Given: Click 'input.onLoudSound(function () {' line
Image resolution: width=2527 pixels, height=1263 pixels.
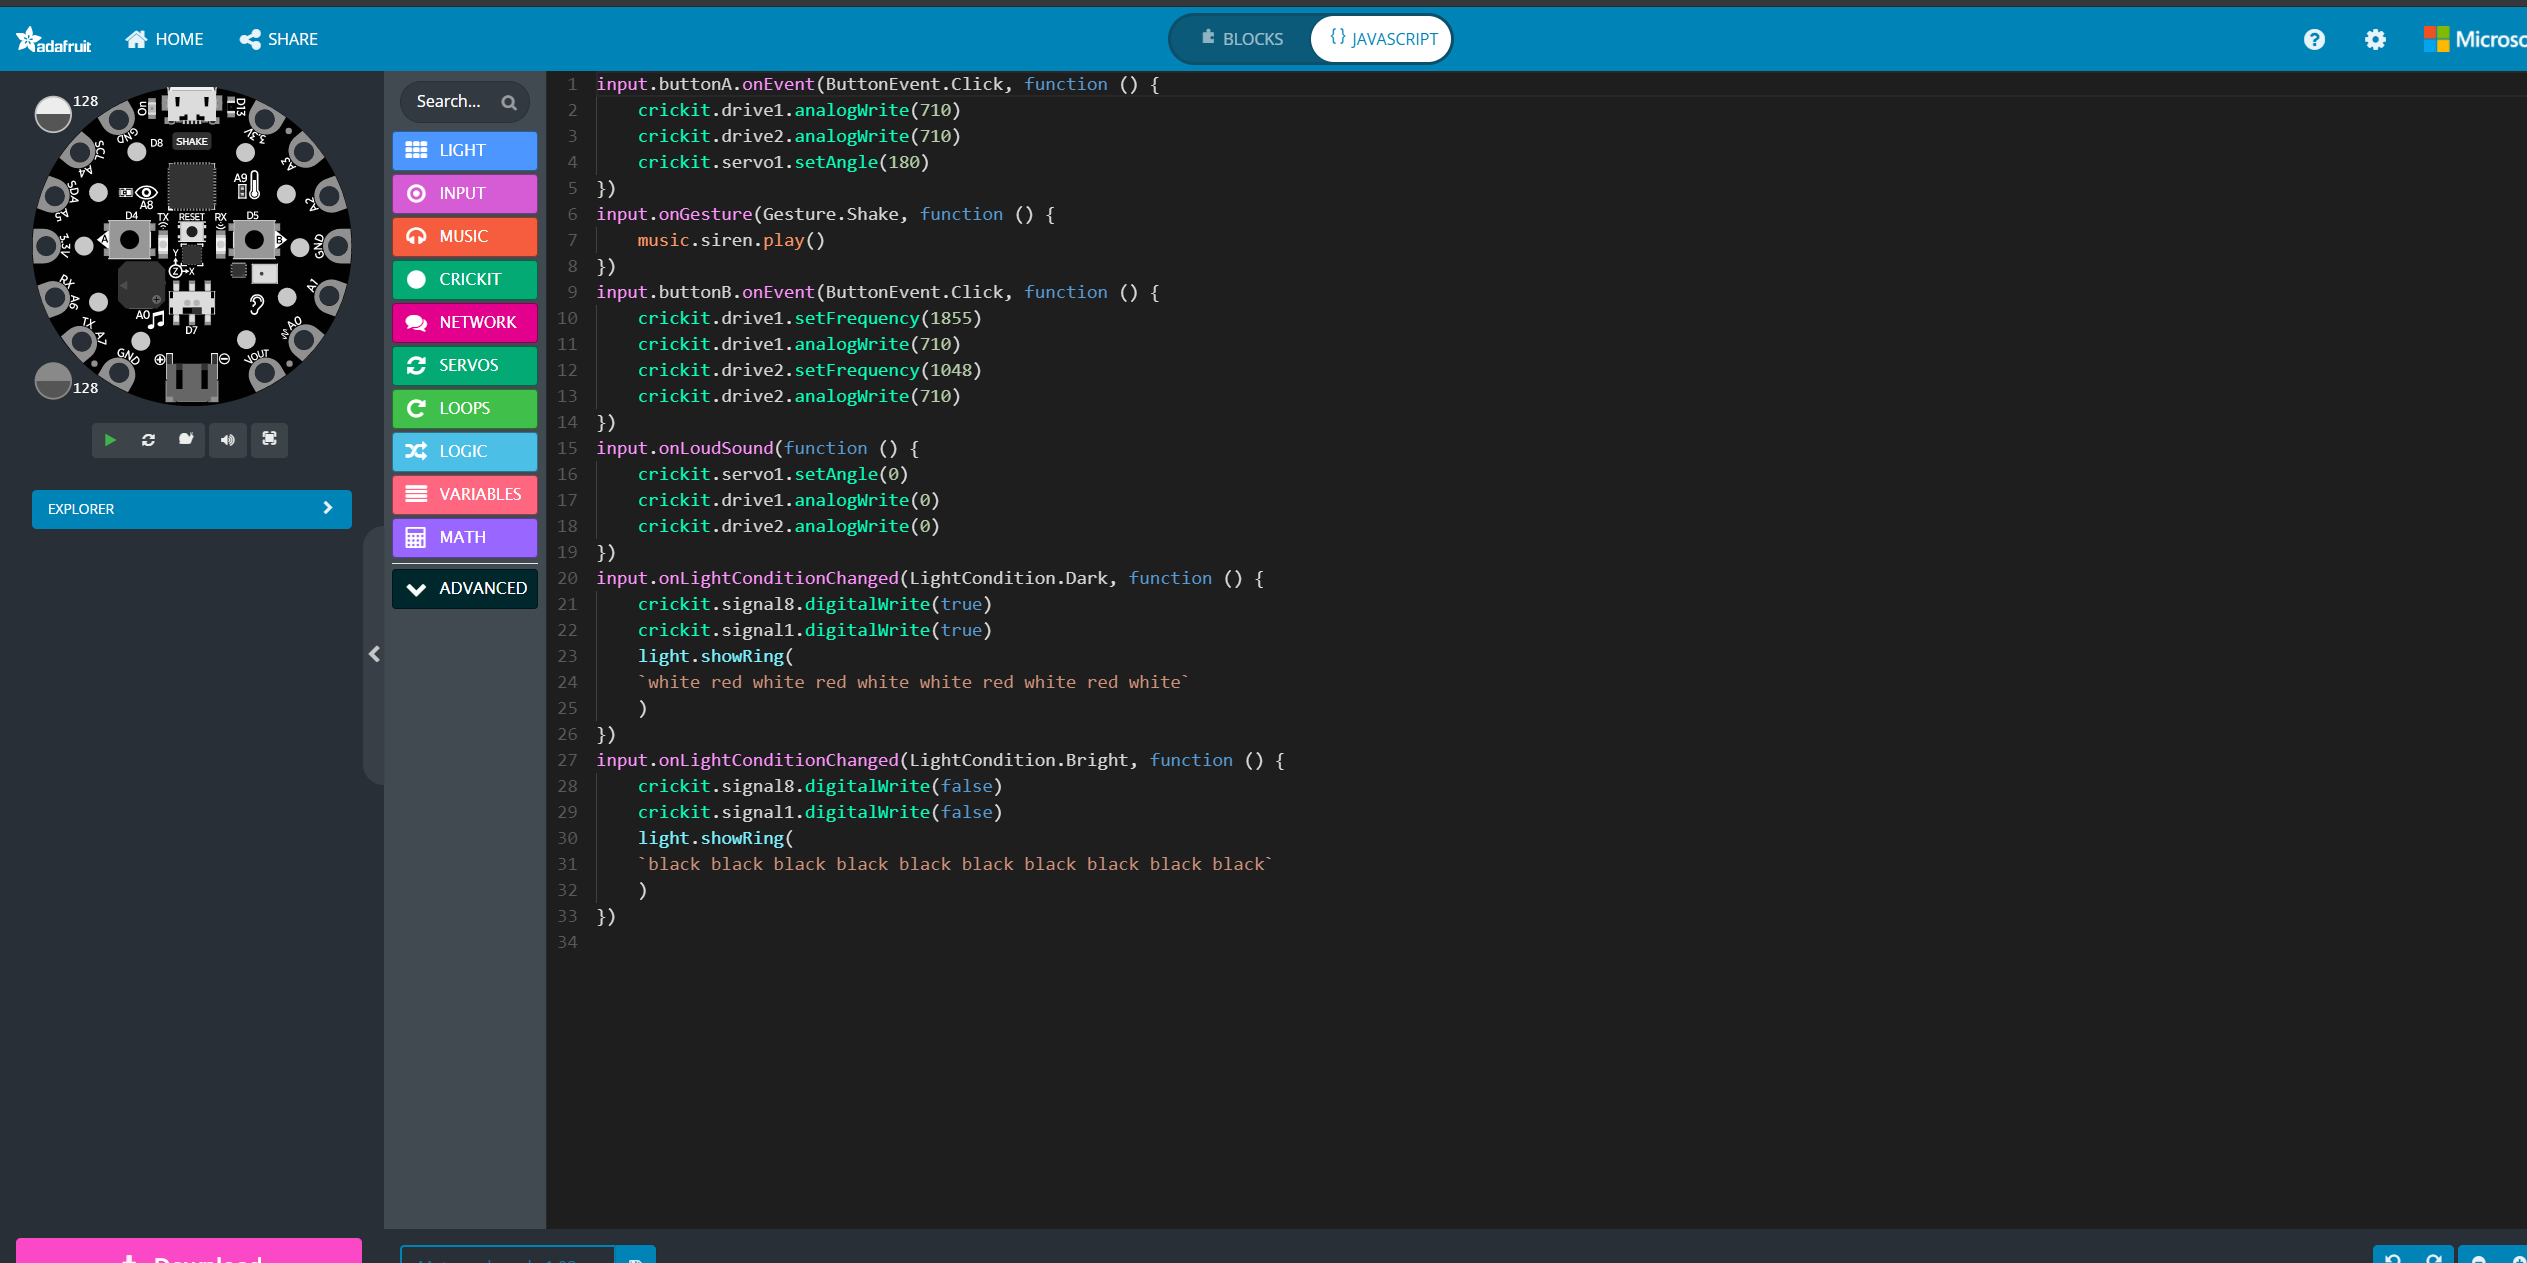Looking at the screenshot, I should [757, 448].
